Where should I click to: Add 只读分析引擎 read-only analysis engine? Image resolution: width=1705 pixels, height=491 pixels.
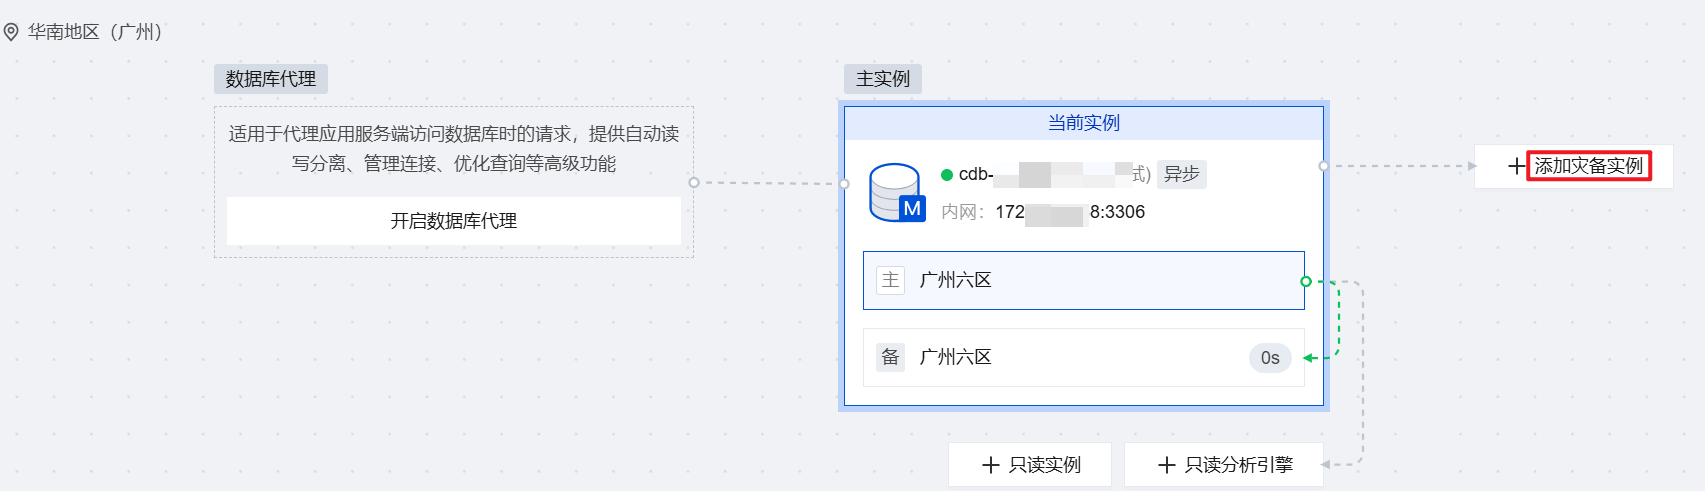pyautogui.click(x=1238, y=465)
